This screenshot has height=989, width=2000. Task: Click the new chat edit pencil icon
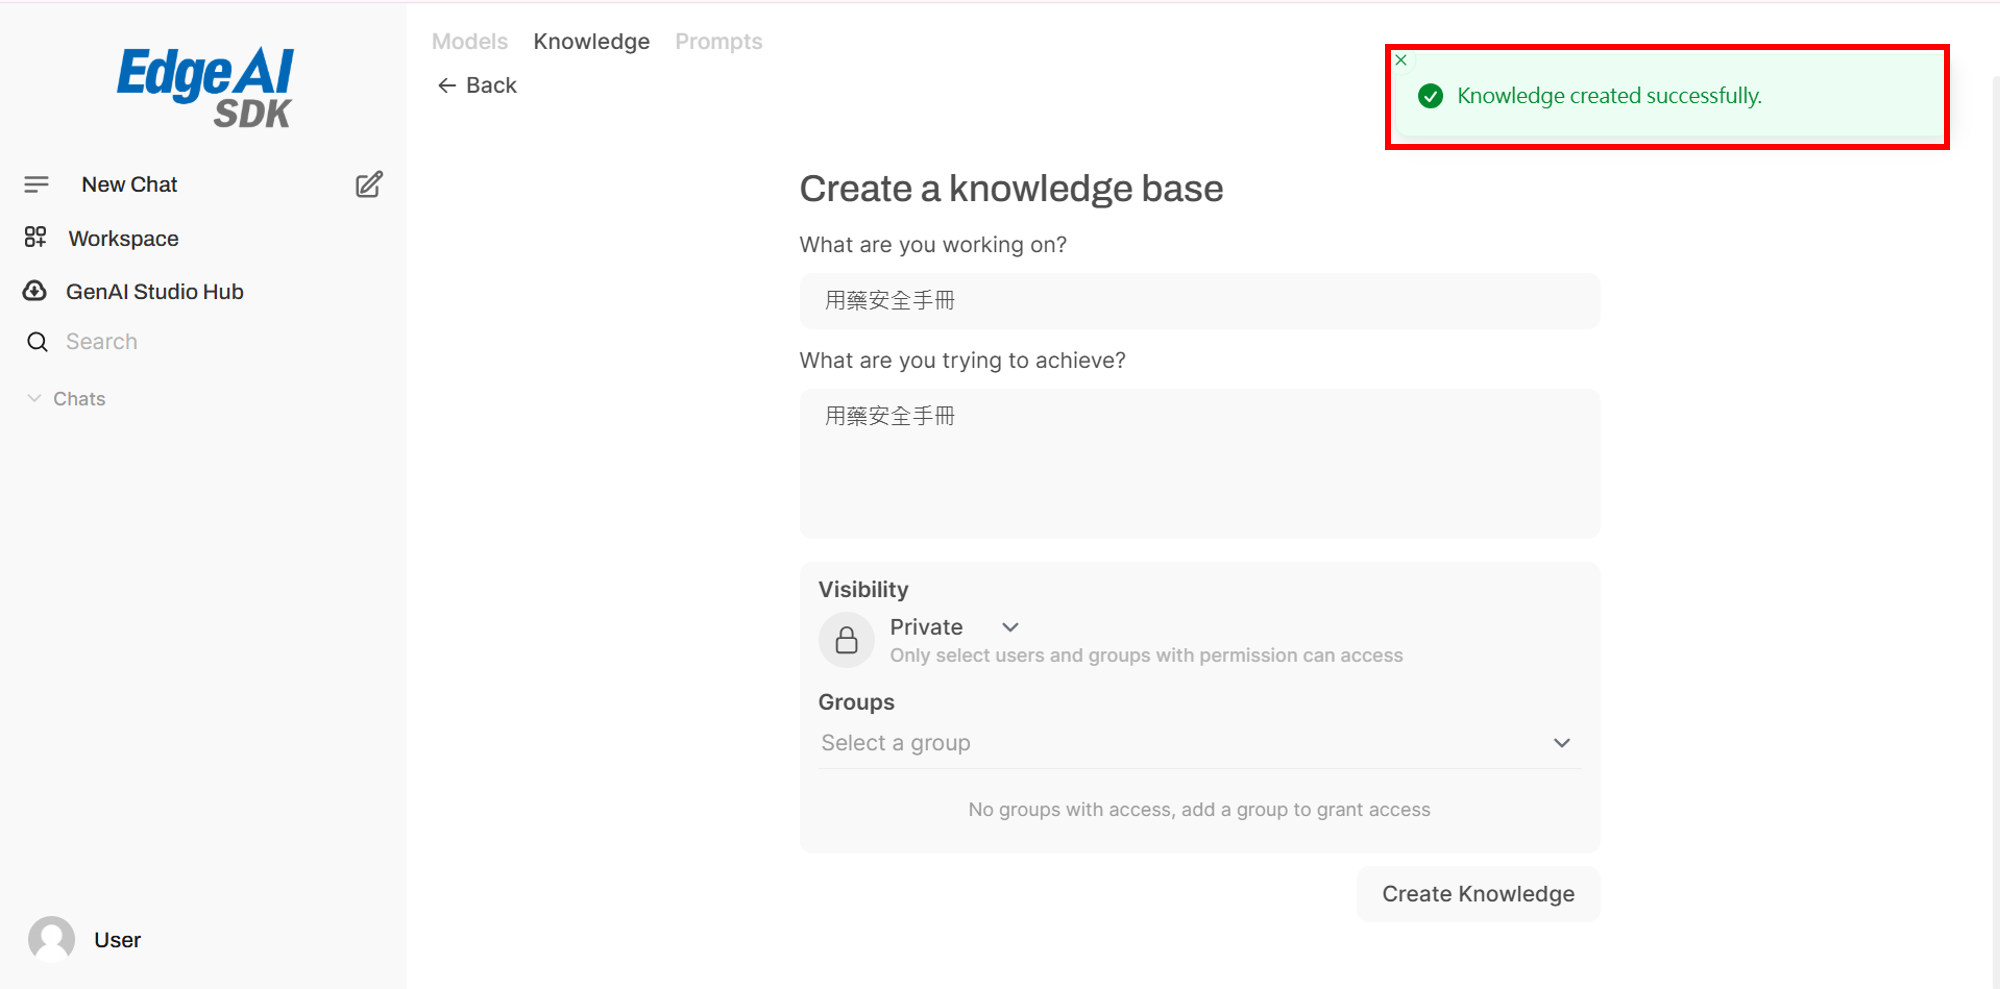tap(368, 184)
